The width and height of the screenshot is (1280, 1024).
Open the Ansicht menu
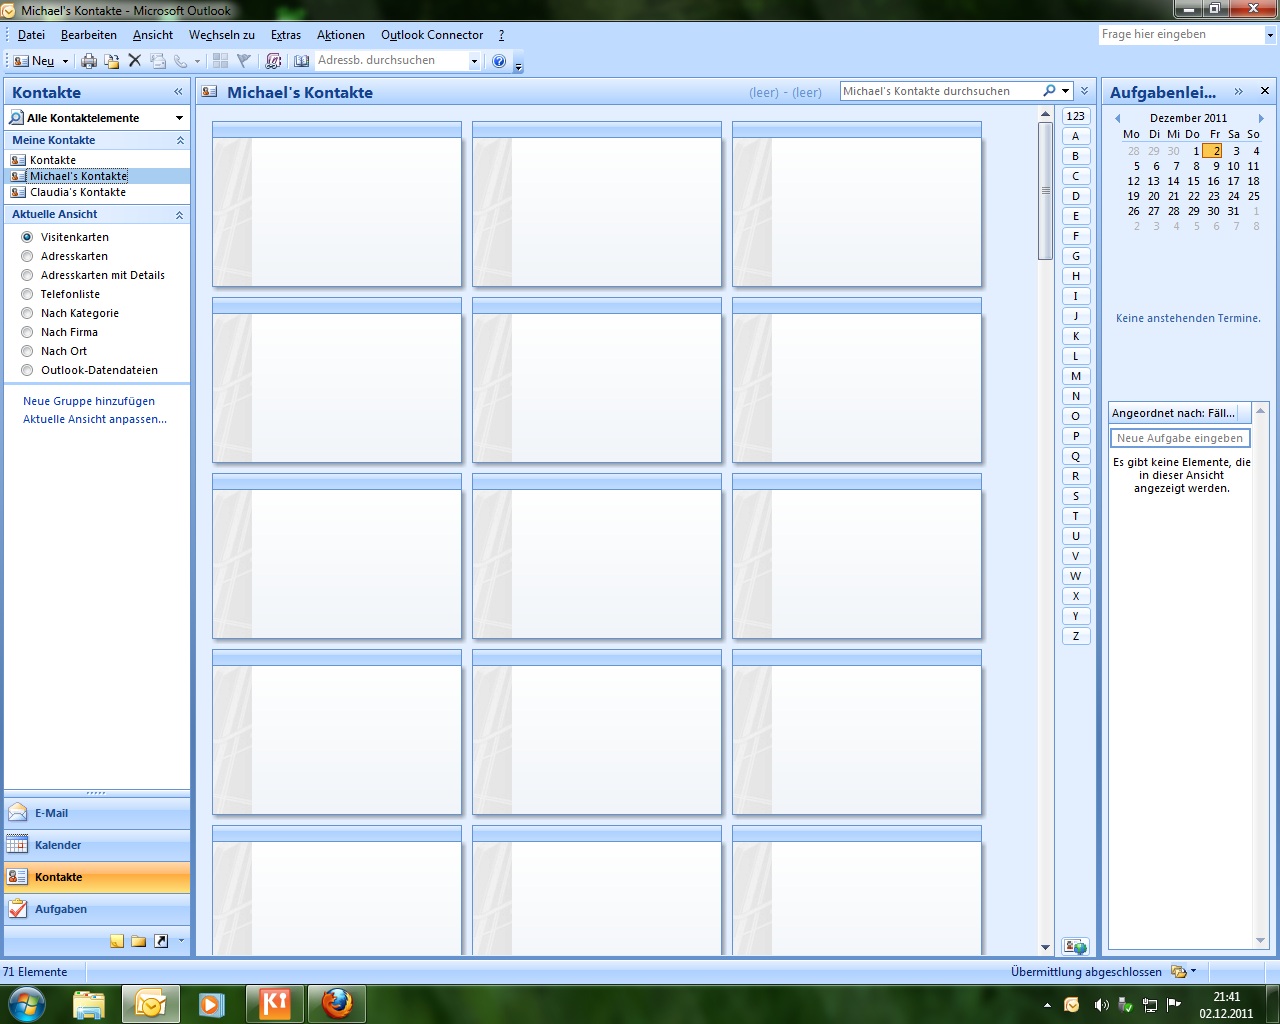pyautogui.click(x=153, y=35)
